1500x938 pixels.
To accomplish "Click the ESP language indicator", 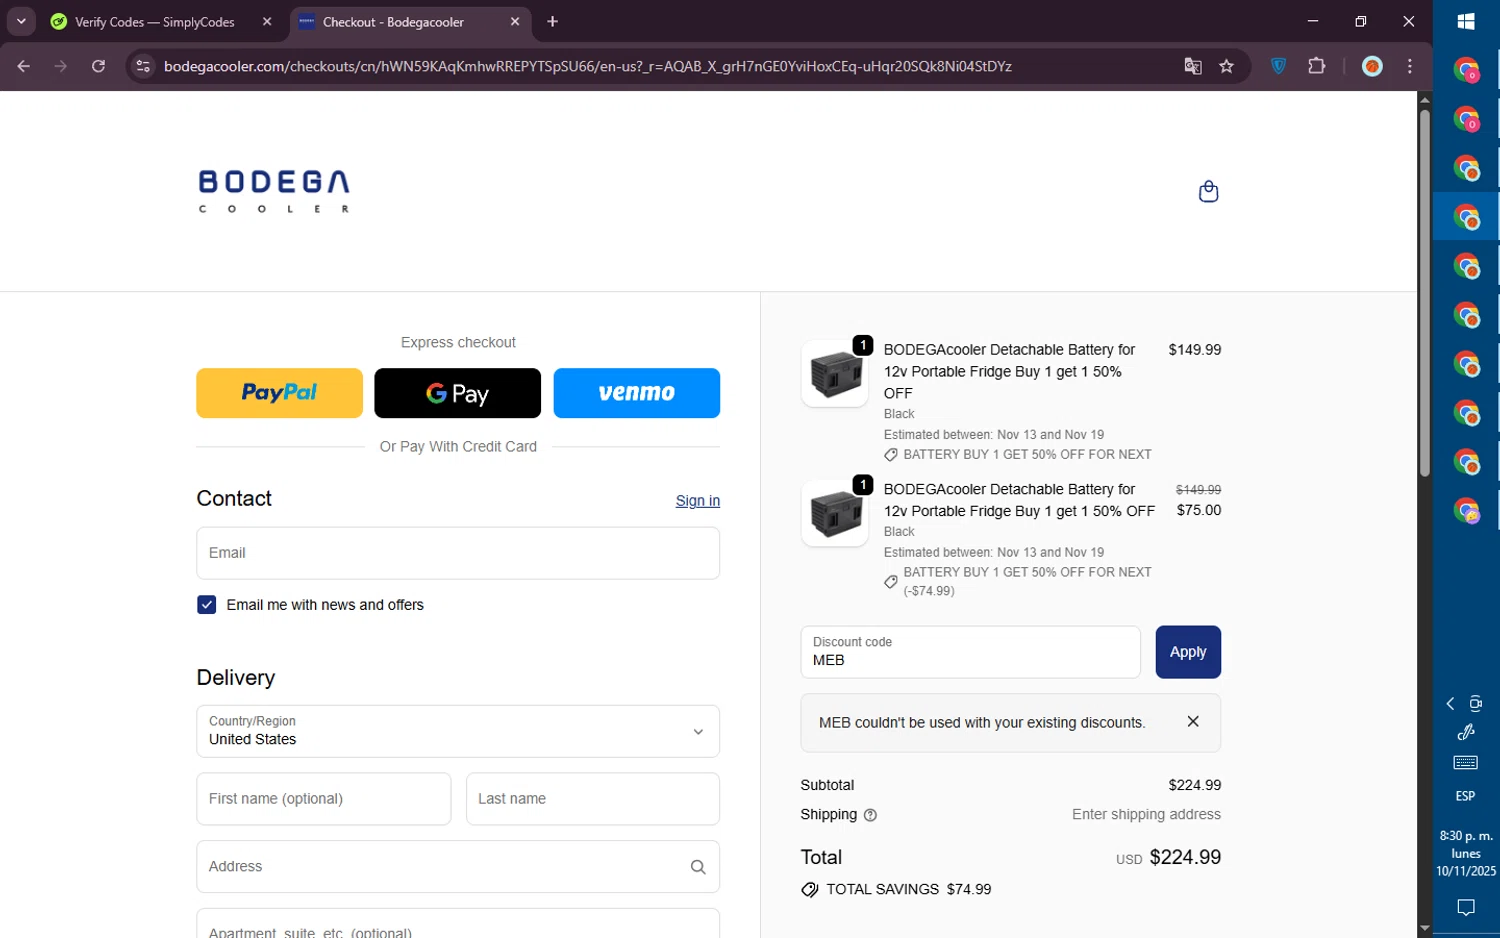I will coord(1466,796).
